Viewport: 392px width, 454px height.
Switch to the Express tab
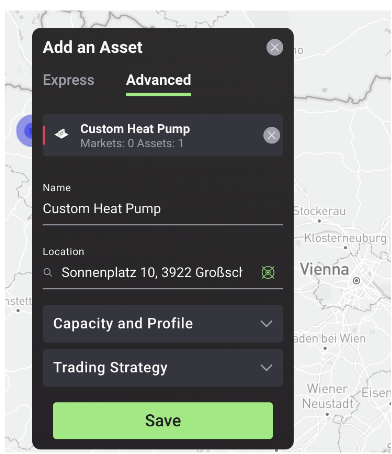(x=69, y=80)
